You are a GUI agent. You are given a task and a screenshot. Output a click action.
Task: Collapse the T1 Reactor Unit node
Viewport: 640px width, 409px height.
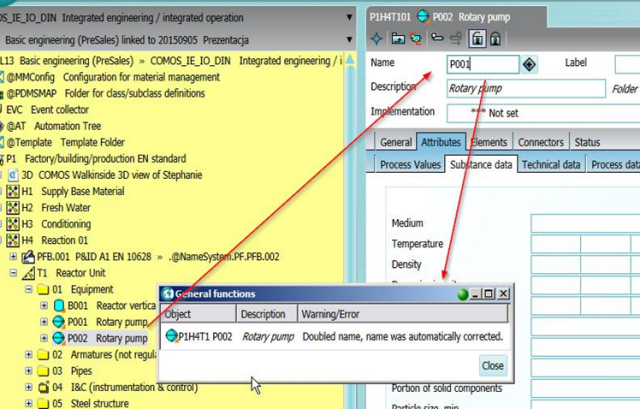click(x=13, y=273)
